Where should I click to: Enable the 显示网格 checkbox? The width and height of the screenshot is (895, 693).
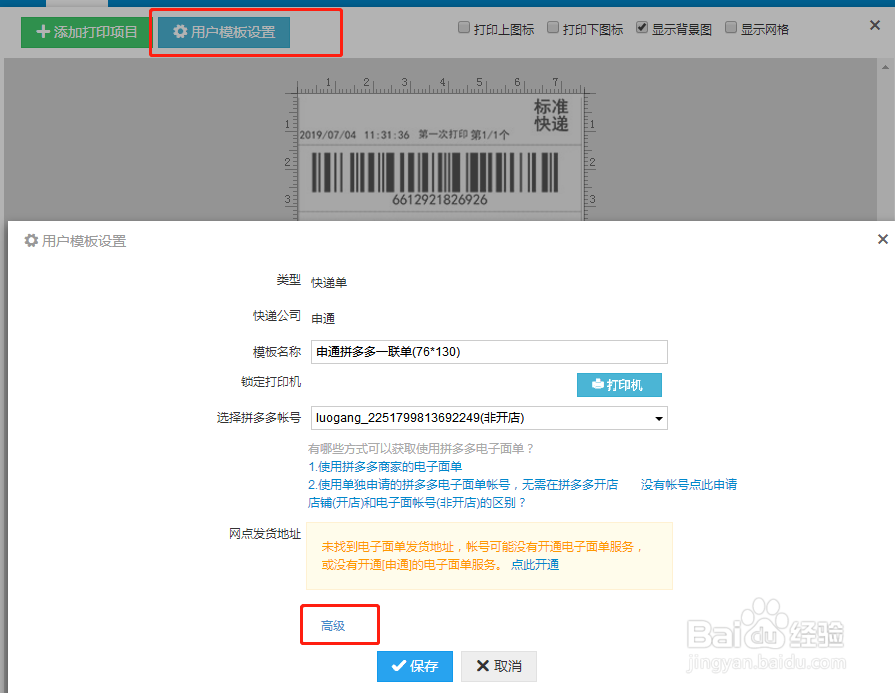click(x=731, y=27)
